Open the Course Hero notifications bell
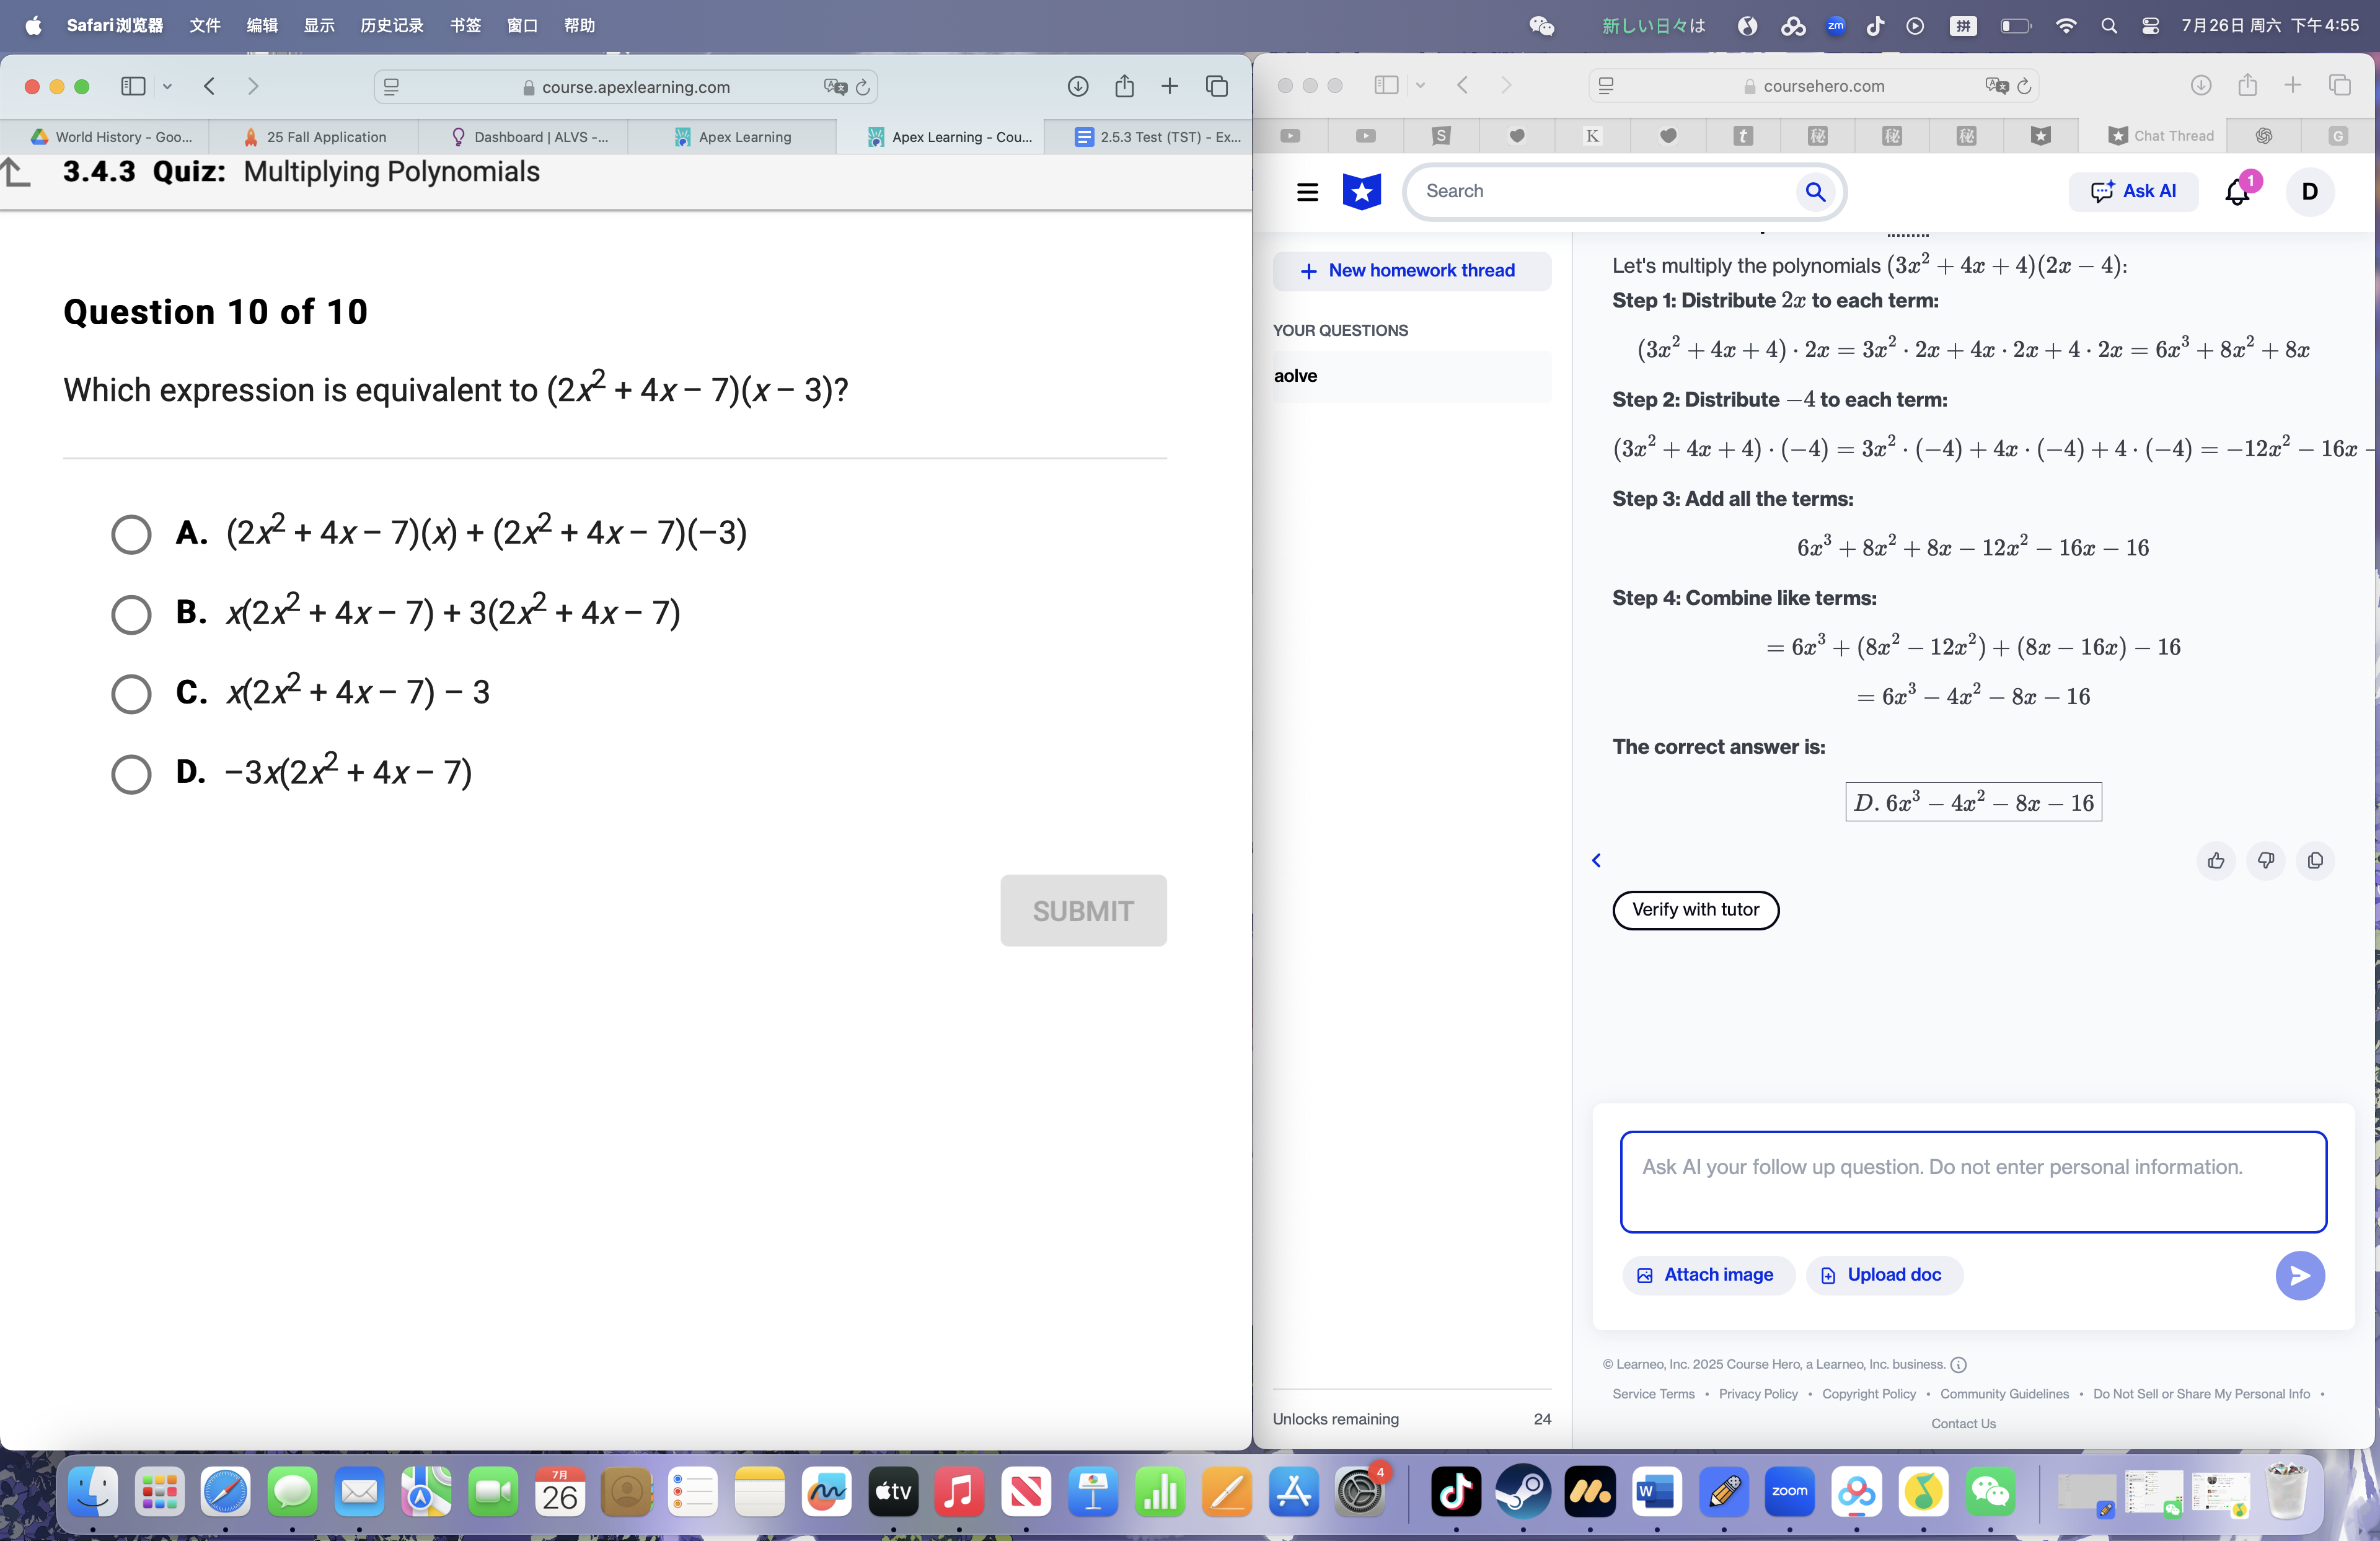Screen dimensions: 2380x1541 coord(2237,192)
